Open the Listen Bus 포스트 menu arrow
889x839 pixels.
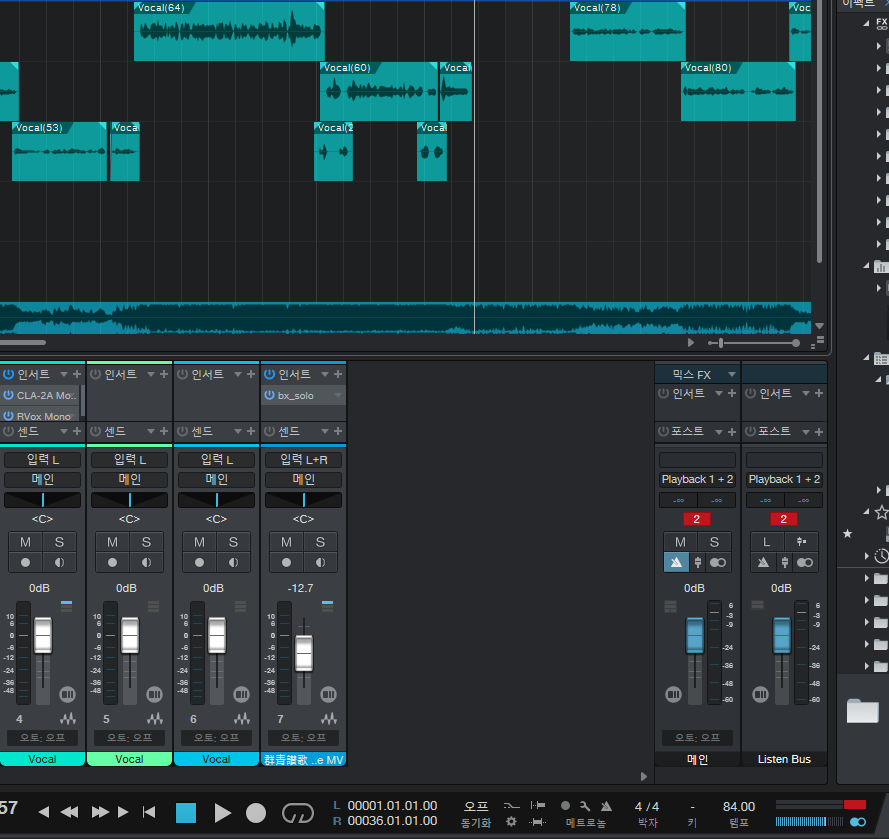click(x=806, y=432)
